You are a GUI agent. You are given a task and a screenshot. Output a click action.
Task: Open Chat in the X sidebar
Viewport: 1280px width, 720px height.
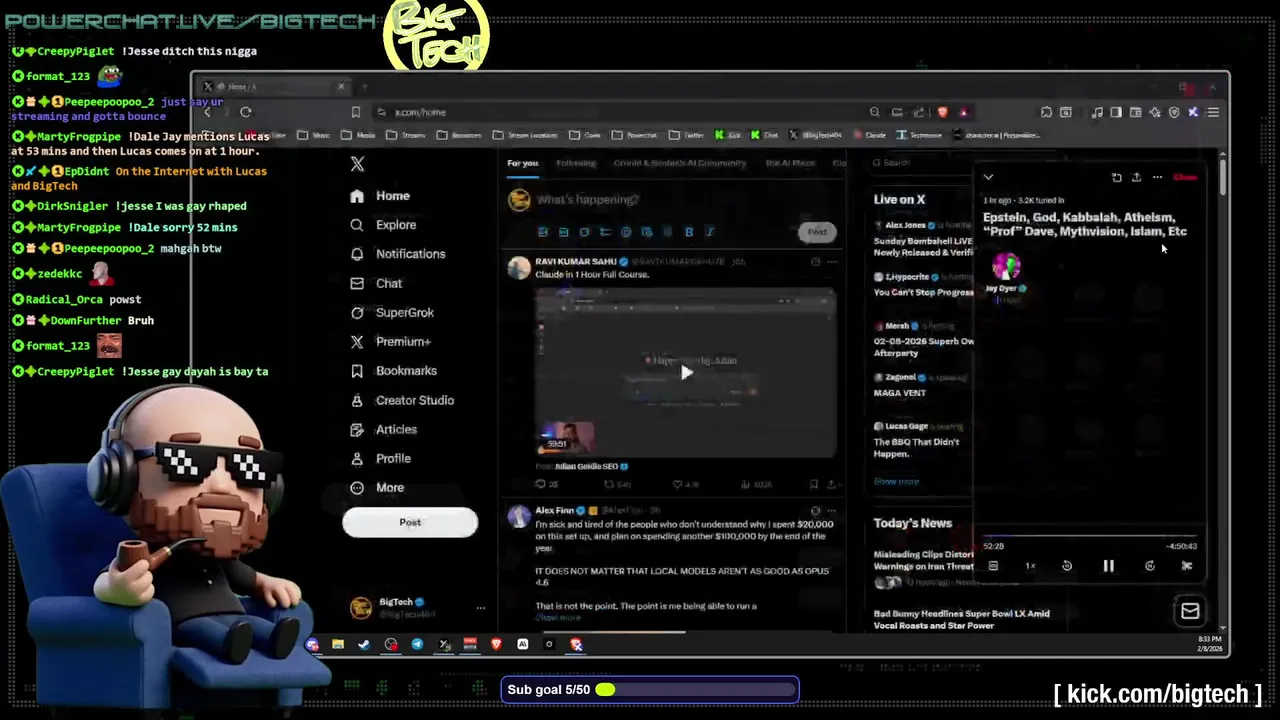377,283
